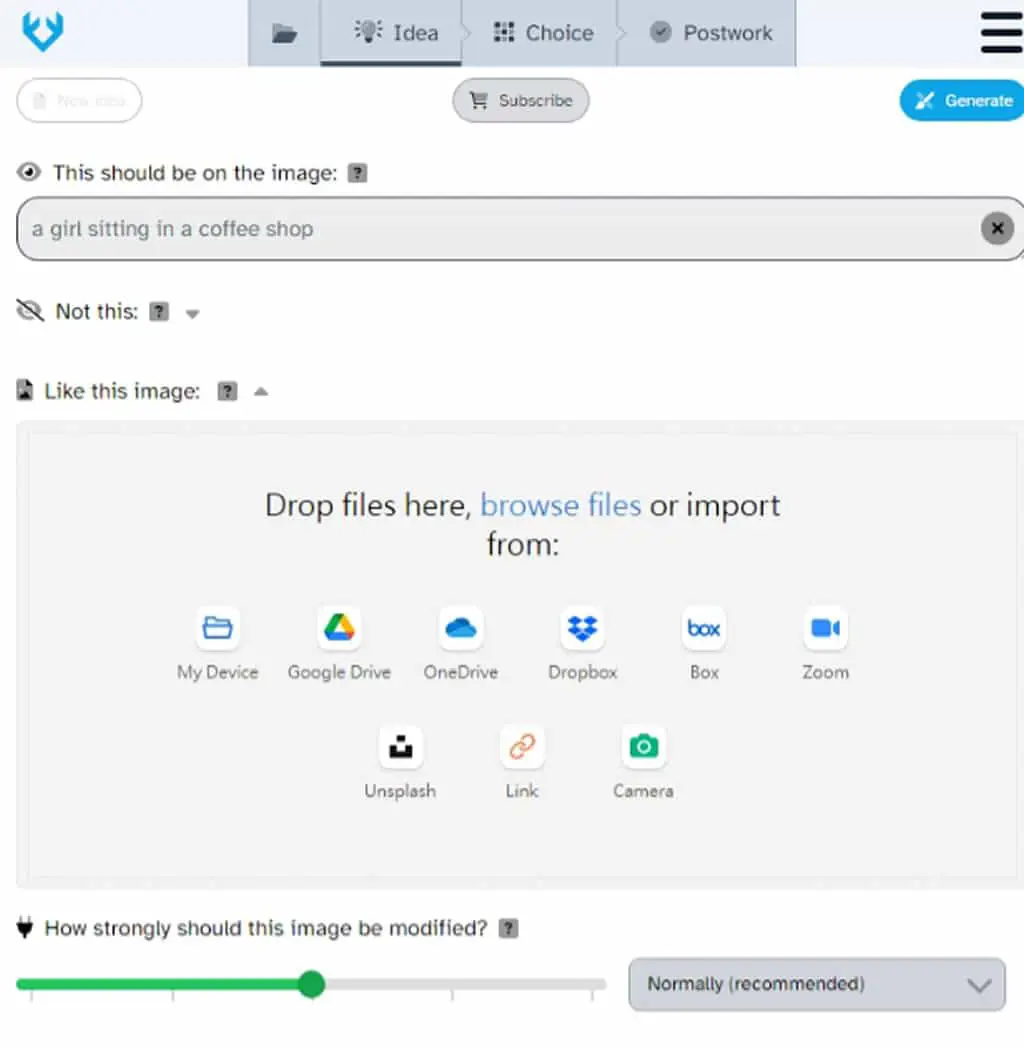Open the folder icon tab

click(x=284, y=33)
